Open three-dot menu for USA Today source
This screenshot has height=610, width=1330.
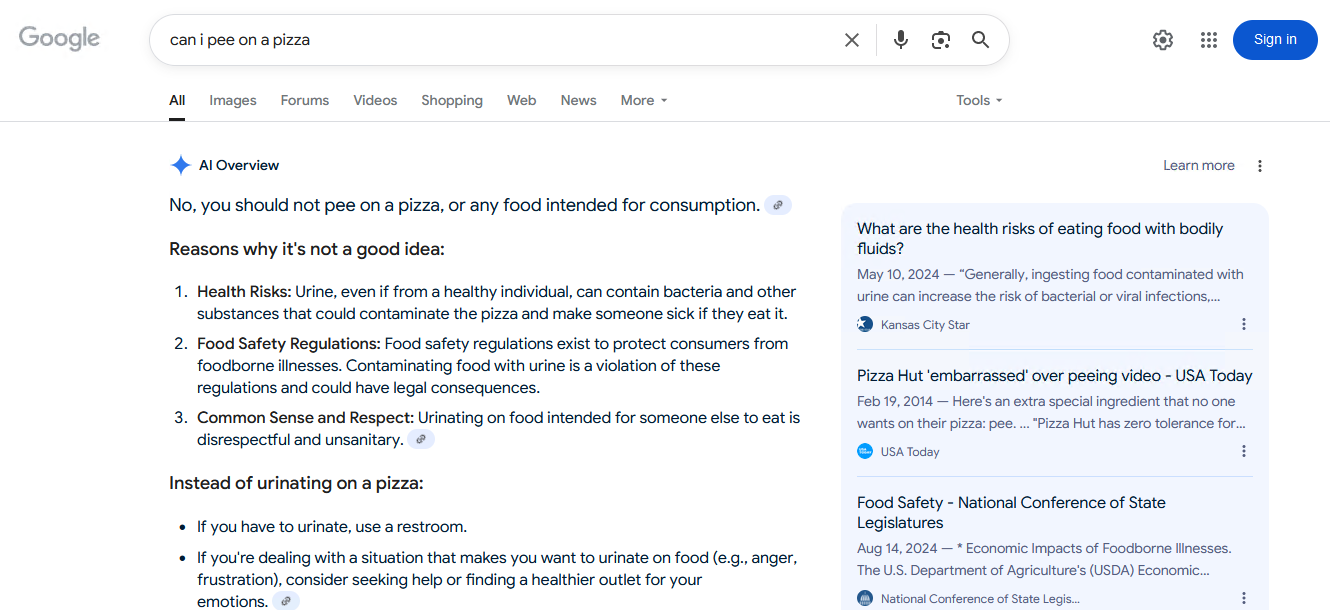tap(1244, 451)
